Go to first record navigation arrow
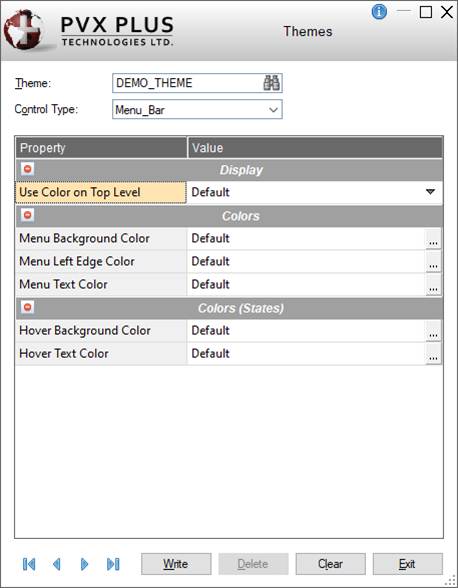The width and height of the screenshot is (458, 588). [x=29, y=564]
